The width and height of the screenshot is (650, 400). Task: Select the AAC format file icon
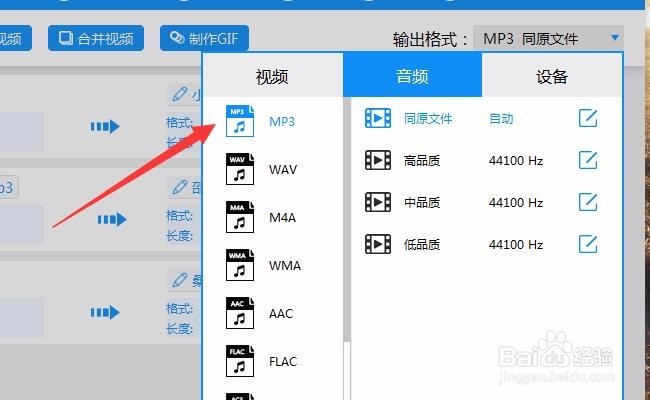240,313
